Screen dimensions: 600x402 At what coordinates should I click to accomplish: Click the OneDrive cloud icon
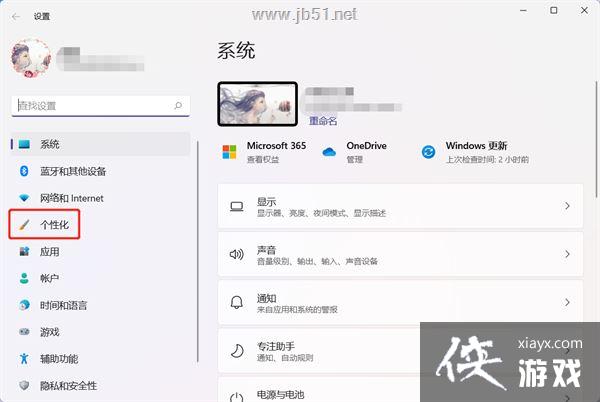pos(329,152)
